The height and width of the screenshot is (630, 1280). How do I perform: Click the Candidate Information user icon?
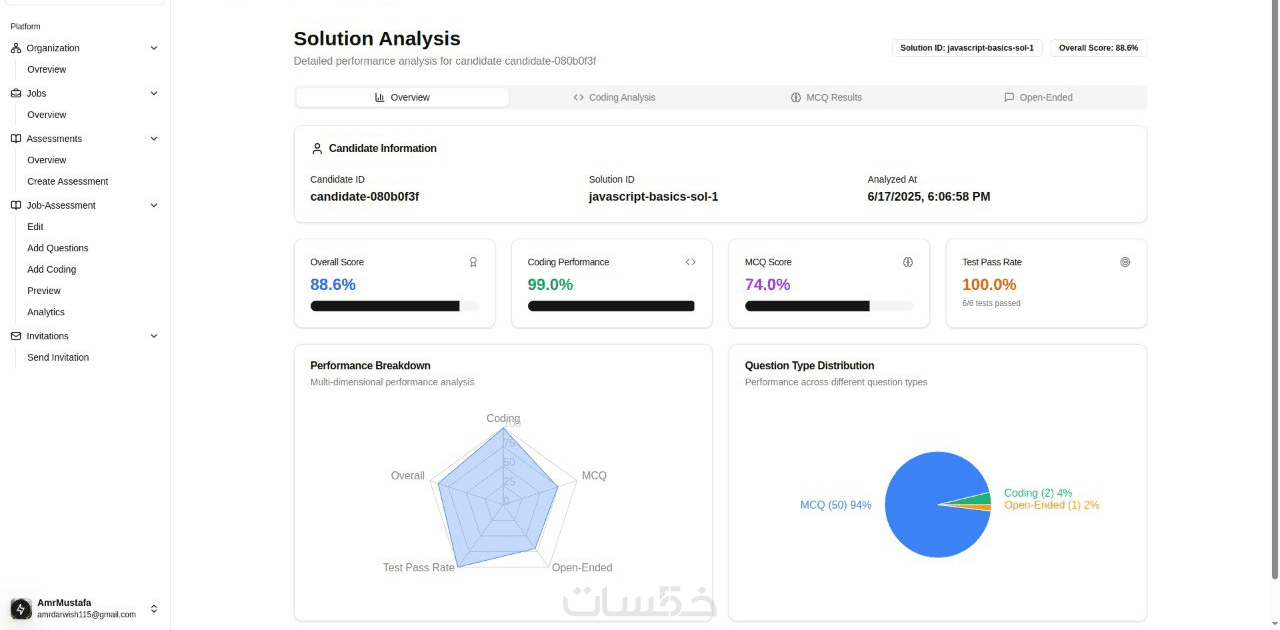pyautogui.click(x=318, y=148)
